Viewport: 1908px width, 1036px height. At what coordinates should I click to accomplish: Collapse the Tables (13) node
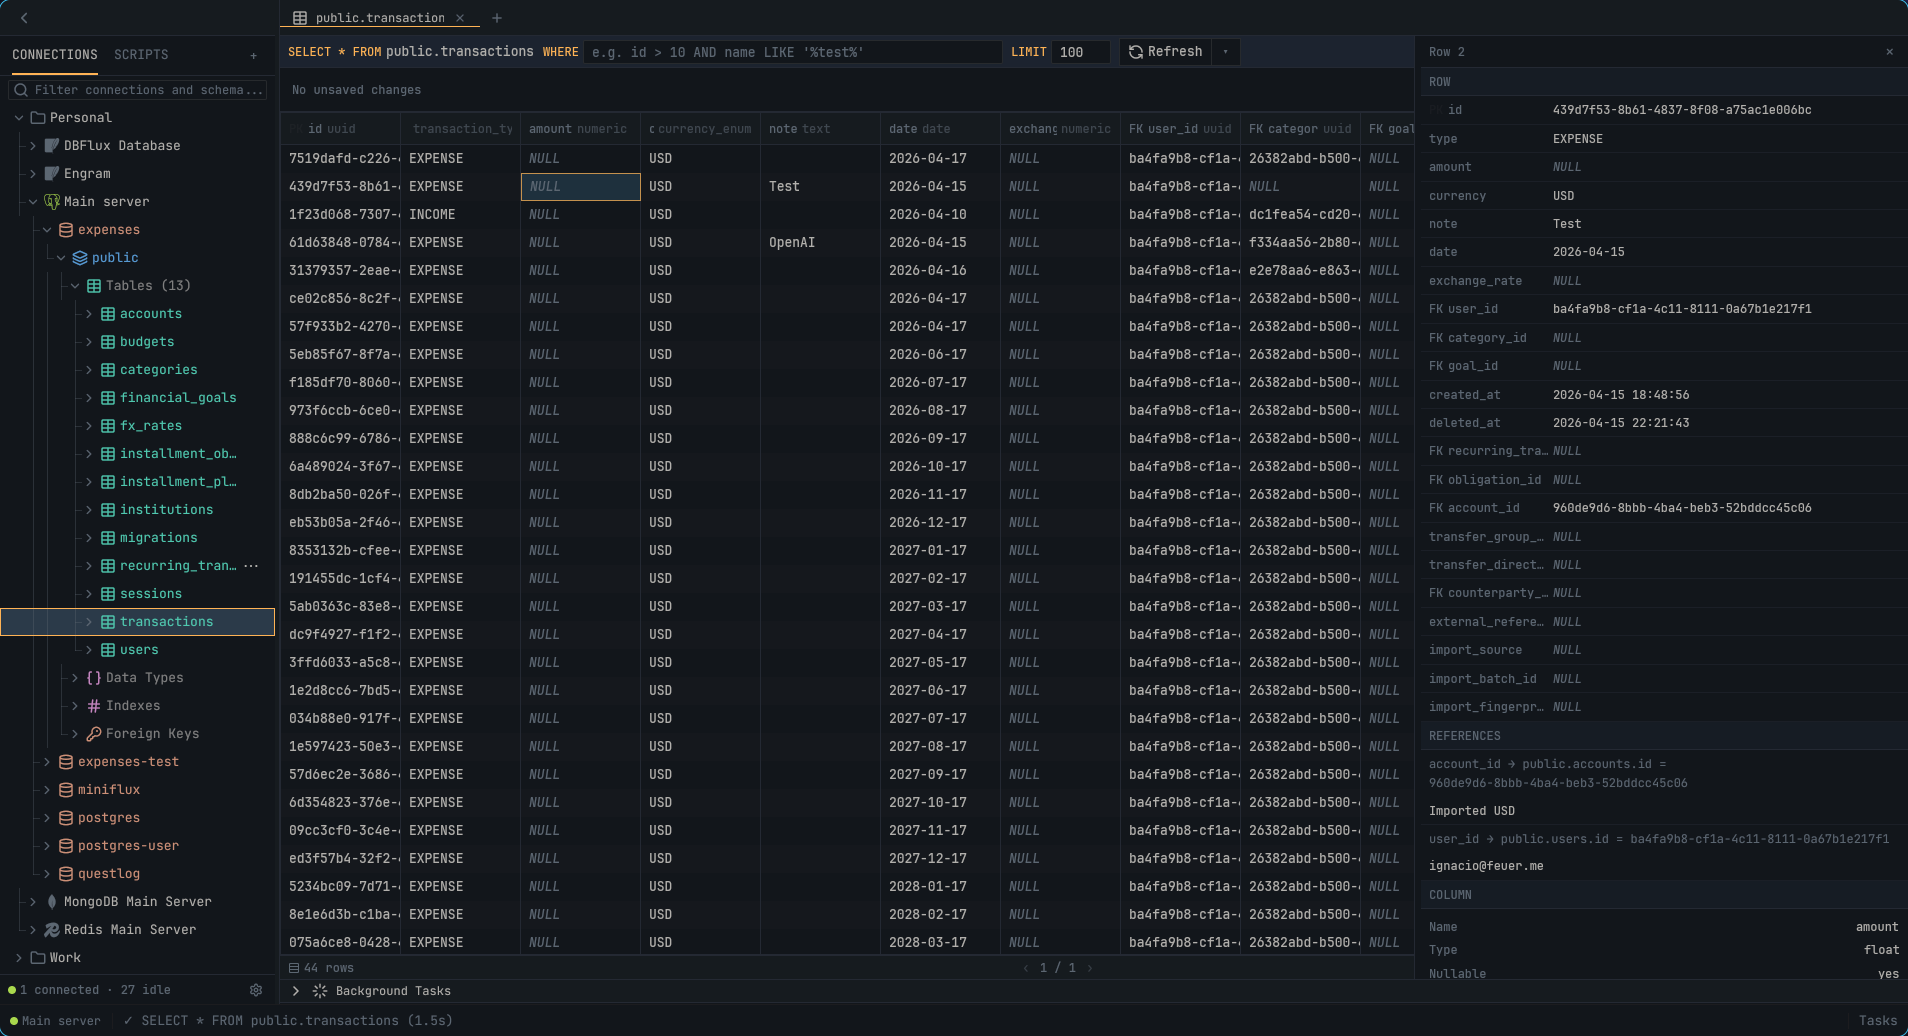(x=75, y=286)
